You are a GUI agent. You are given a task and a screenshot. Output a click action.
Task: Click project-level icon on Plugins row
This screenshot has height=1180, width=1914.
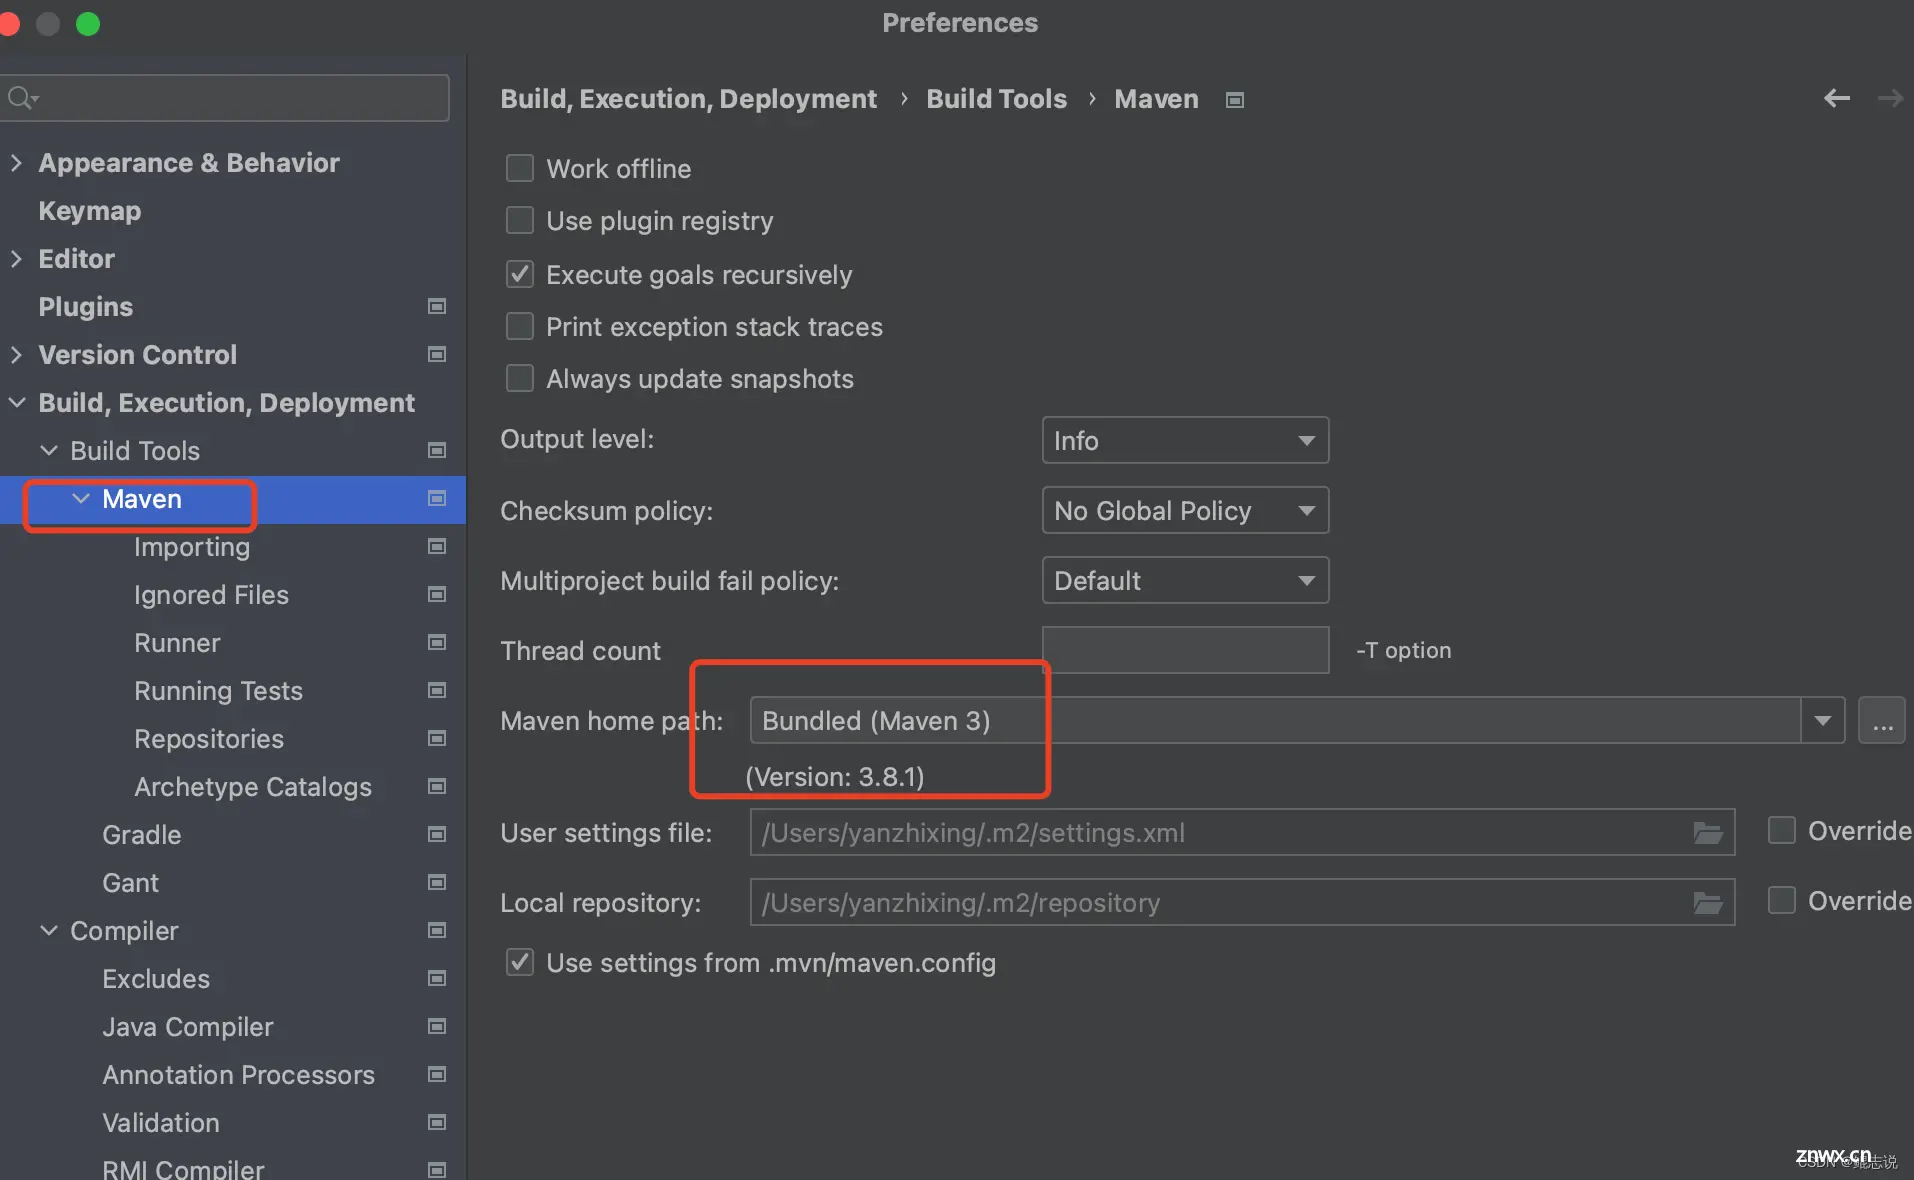point(437,306)
